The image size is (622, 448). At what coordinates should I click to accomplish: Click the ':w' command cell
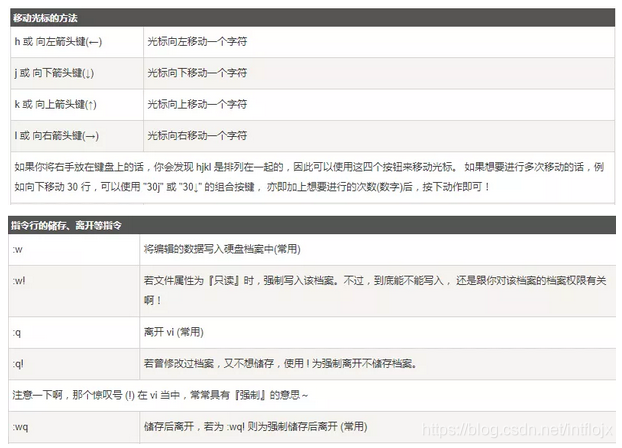pos(74,250)
